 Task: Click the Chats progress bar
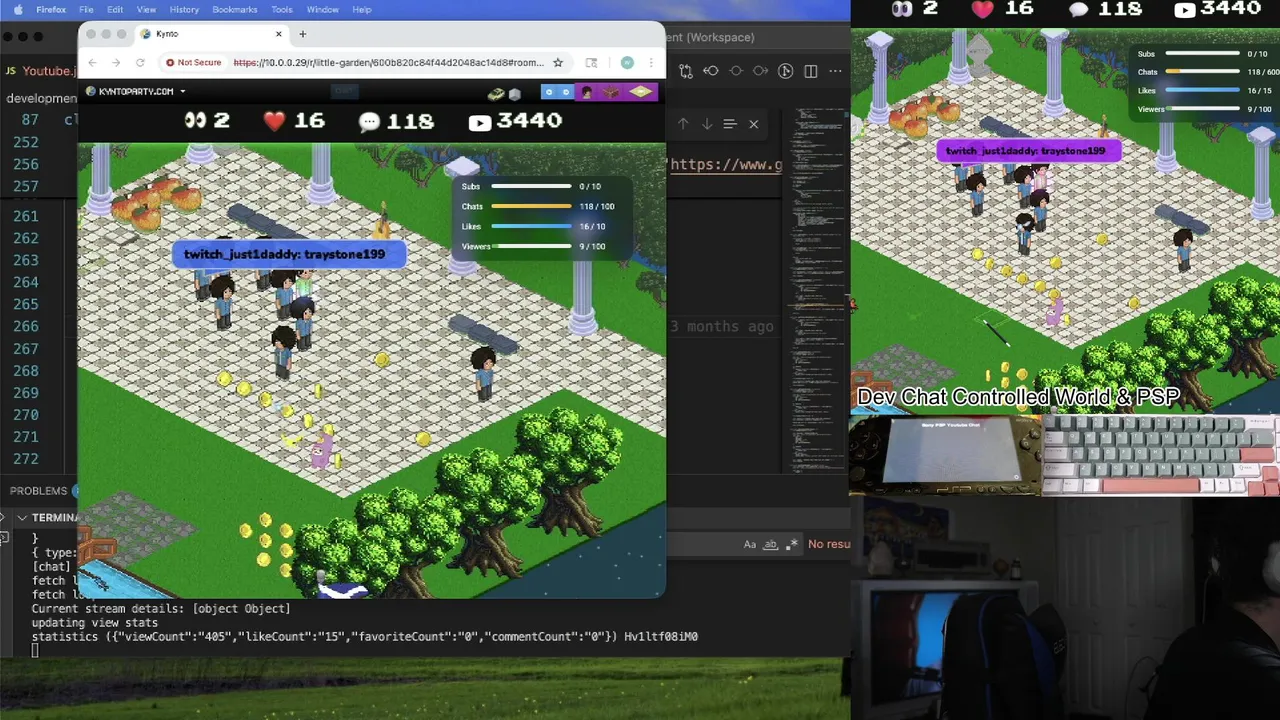(531, 206)
